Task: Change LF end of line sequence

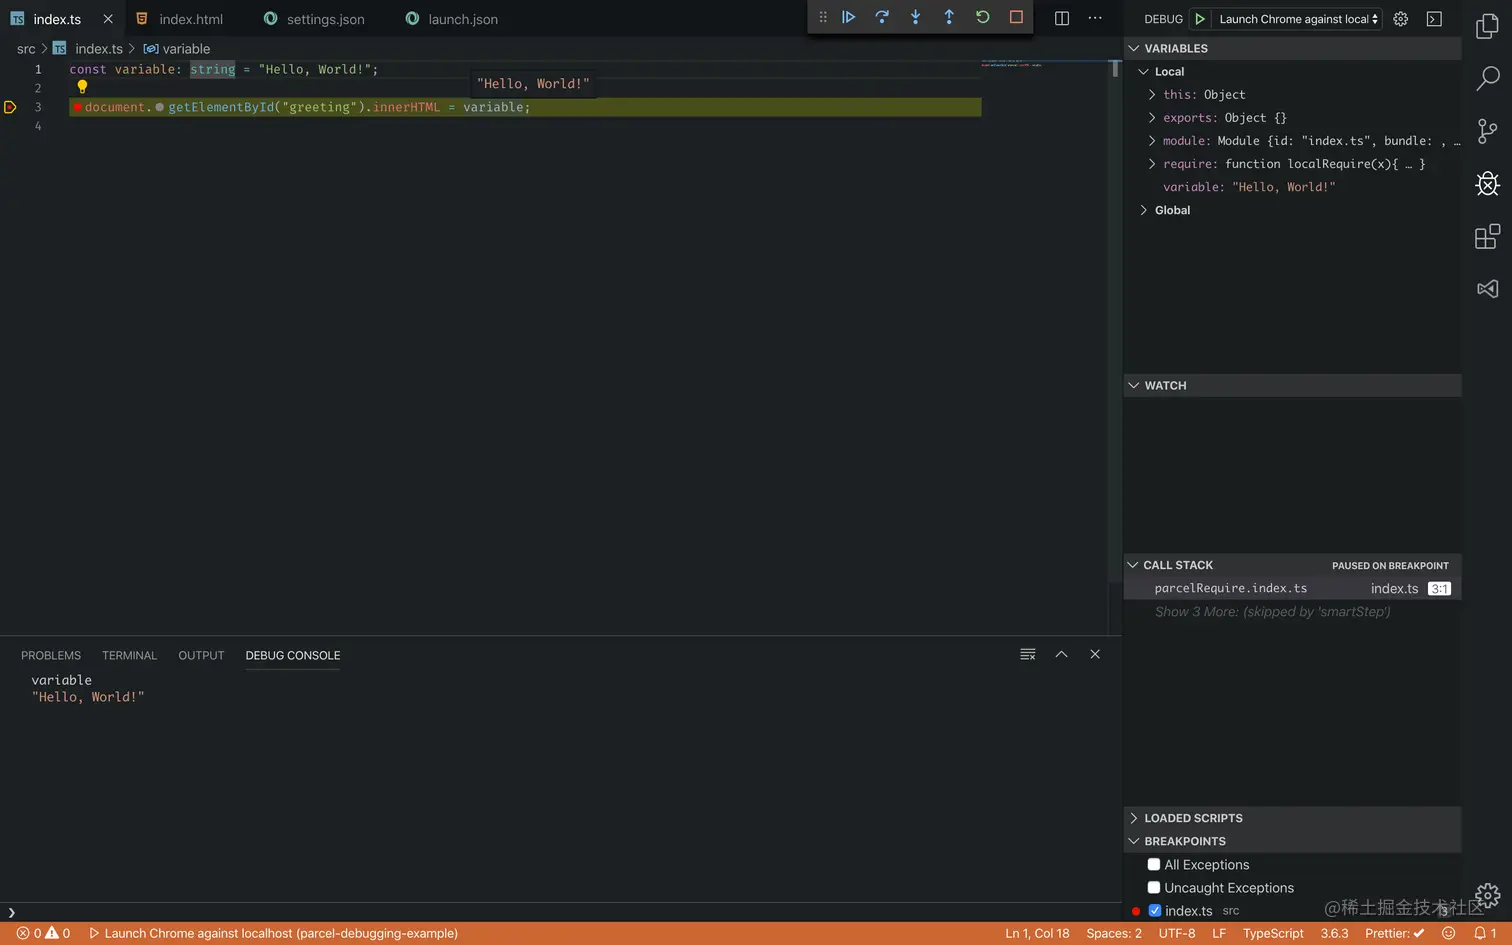Action: pyautogui.click(x=1219, y=933)
